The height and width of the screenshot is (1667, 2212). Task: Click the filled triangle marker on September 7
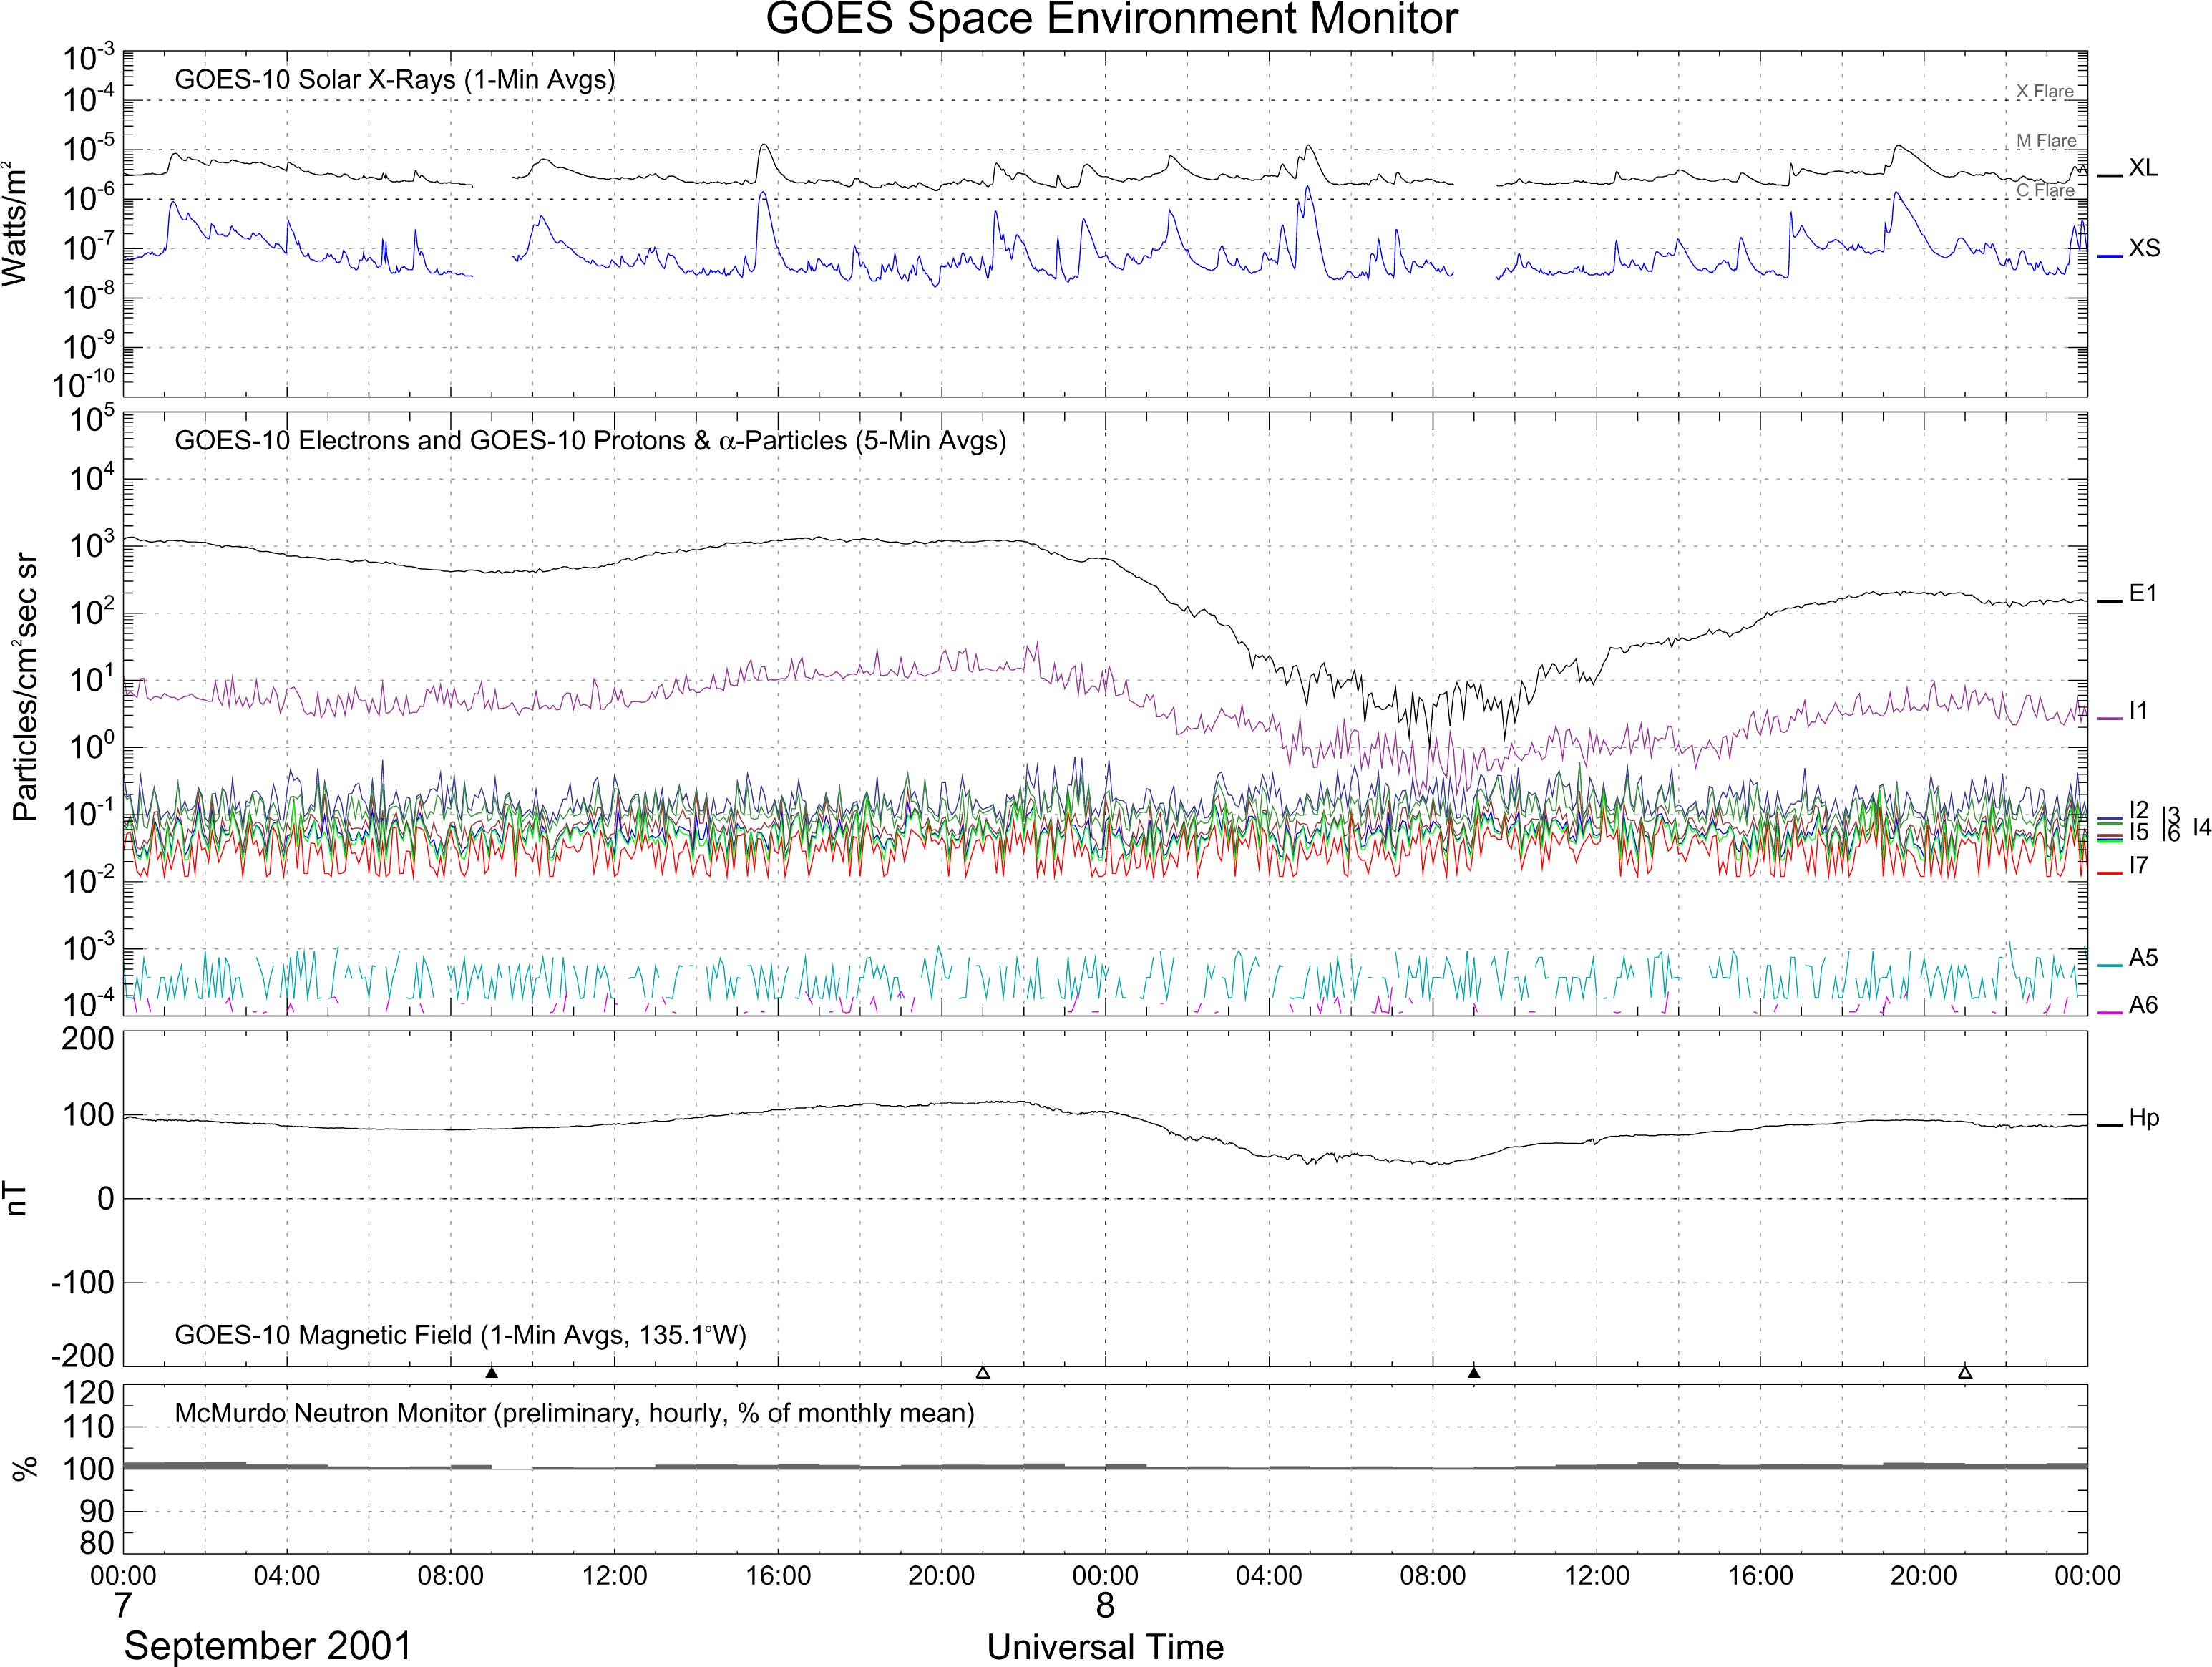point(491,1372)
